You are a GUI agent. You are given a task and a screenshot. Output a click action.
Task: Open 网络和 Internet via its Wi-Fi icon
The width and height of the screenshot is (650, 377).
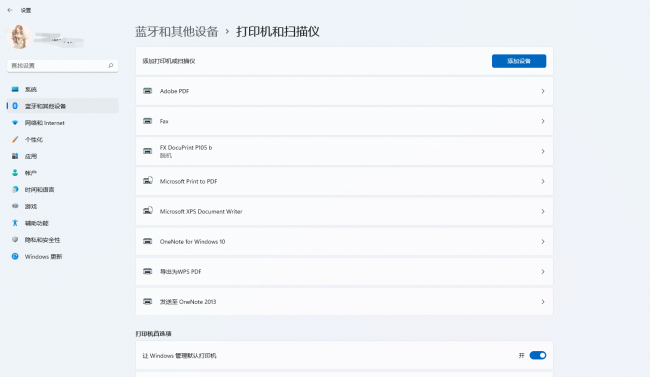[15, 123]
